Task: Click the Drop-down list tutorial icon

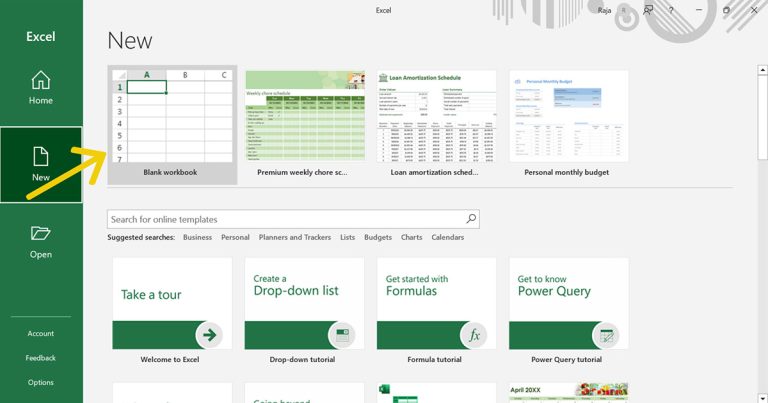Action: [x=341, y=334]
